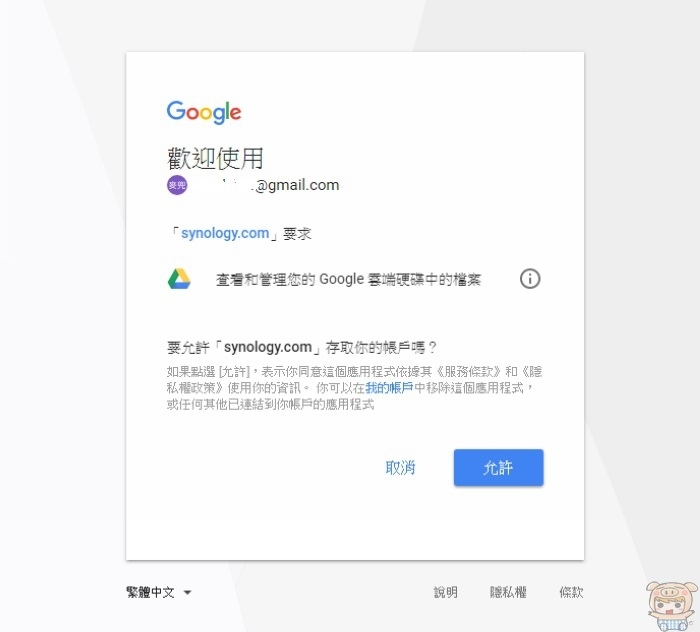Viewport: 700px width, 632px height.
Task: Open the 條款 footer link
Action: pos(571,593)
